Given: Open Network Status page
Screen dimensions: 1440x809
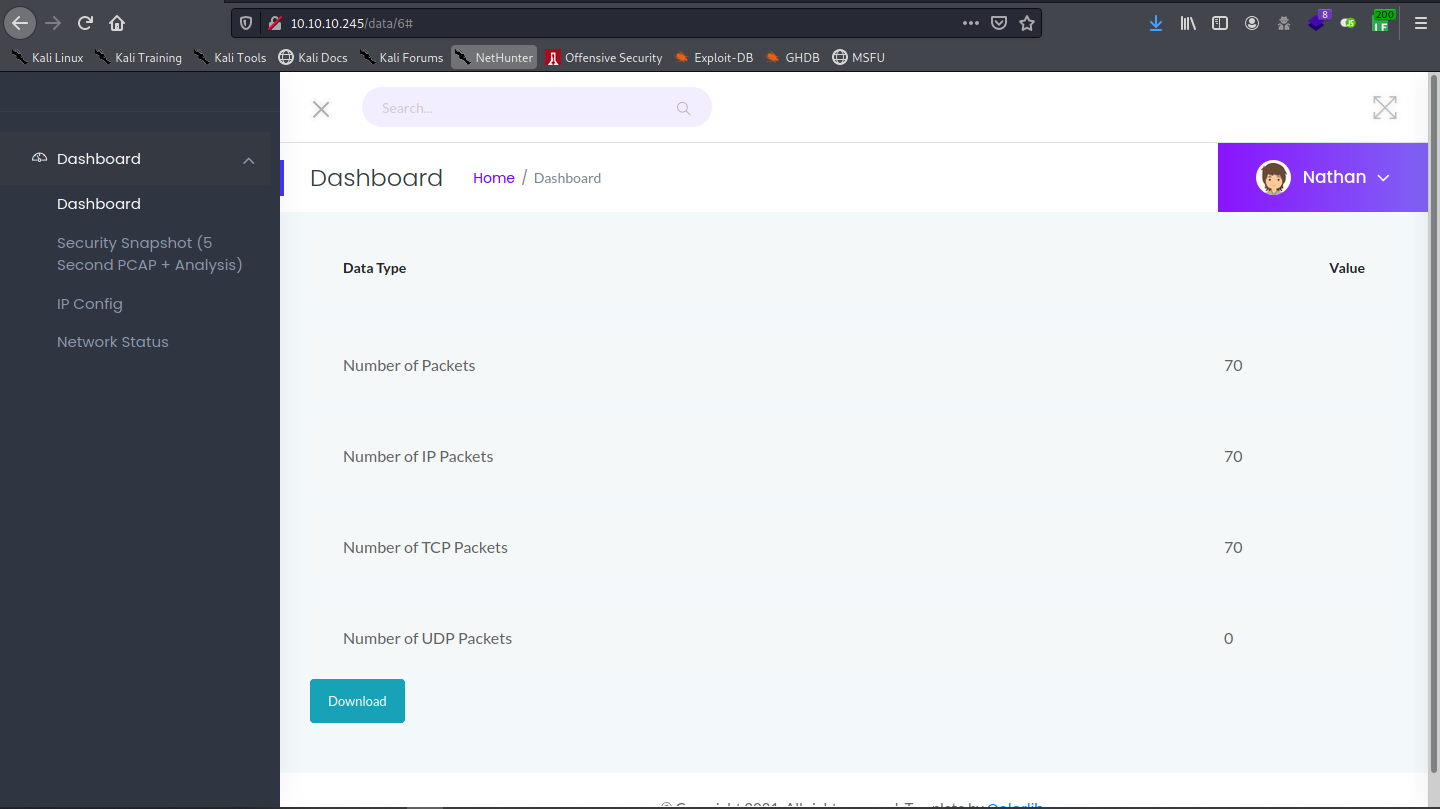Looking at the screenshot, I should 113,342.
